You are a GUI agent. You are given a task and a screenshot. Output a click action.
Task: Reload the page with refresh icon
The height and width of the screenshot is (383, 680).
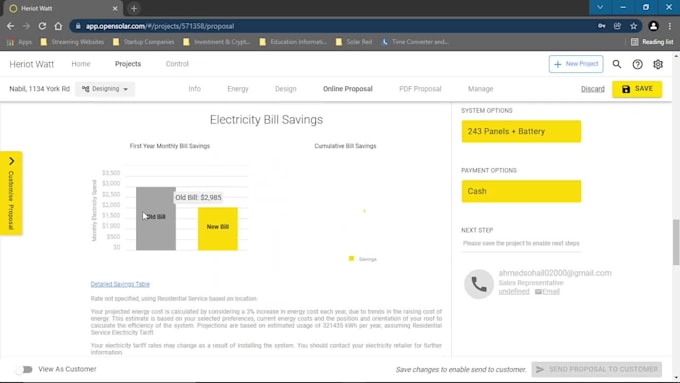42,26
